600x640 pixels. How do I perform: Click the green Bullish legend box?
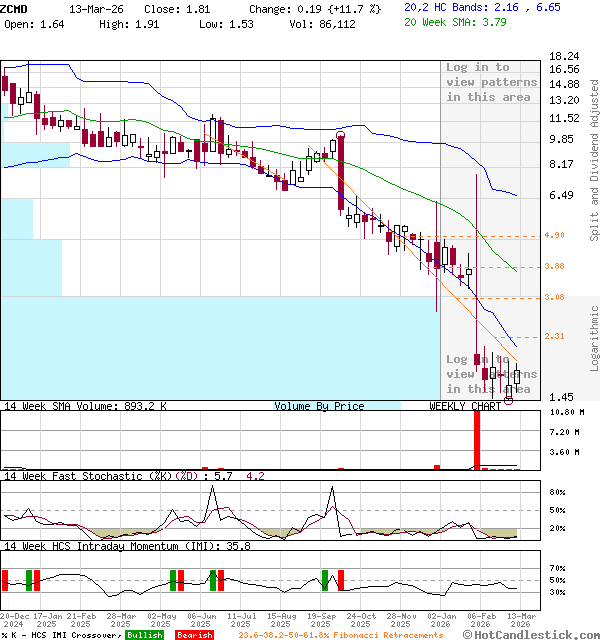pyautogui.click(x=144, y=635)
